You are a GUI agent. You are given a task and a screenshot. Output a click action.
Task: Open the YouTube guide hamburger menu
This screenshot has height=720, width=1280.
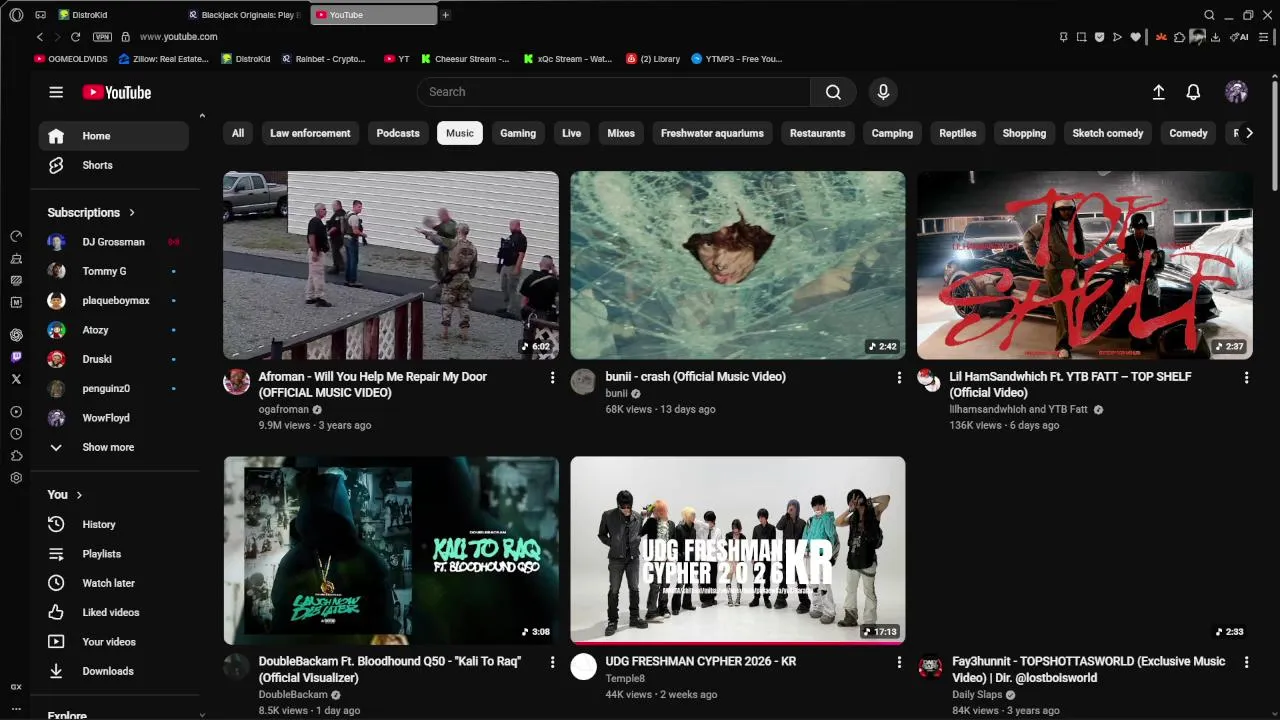(56, 92)
